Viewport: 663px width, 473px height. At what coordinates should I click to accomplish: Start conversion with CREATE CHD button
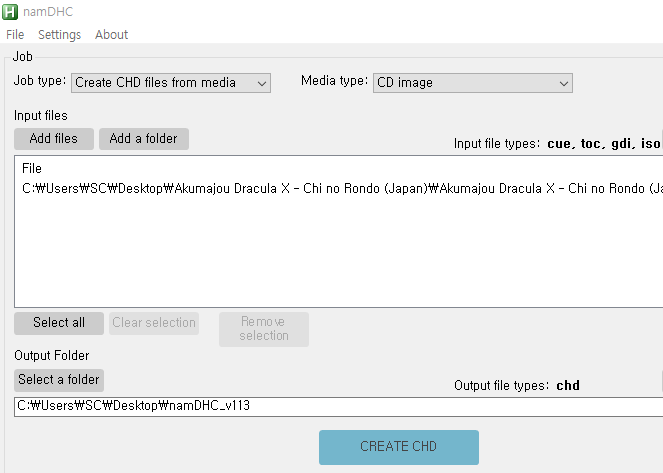[398, 447]
